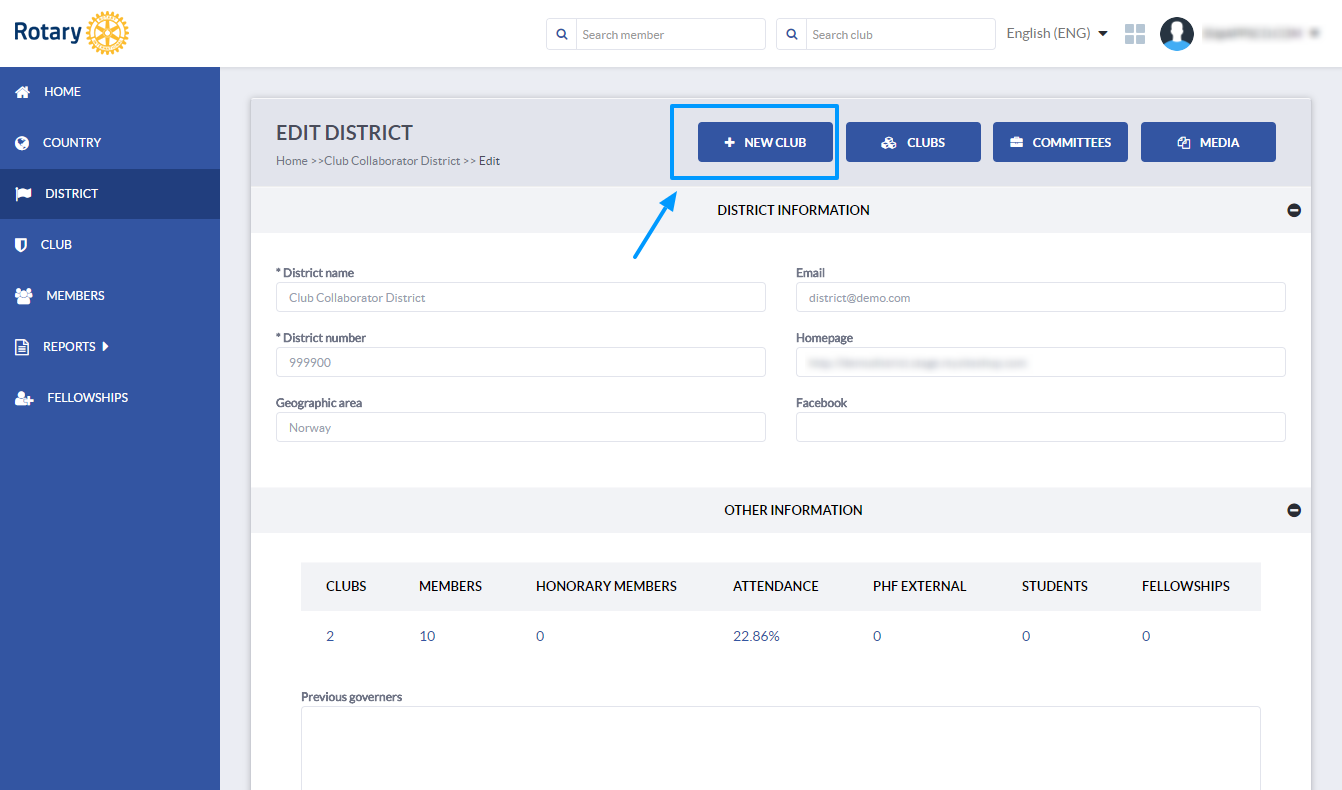Click the Attendance column header
Image resolution: width=1342 pixels, height=790 pixels.
[x=775, y=586]
